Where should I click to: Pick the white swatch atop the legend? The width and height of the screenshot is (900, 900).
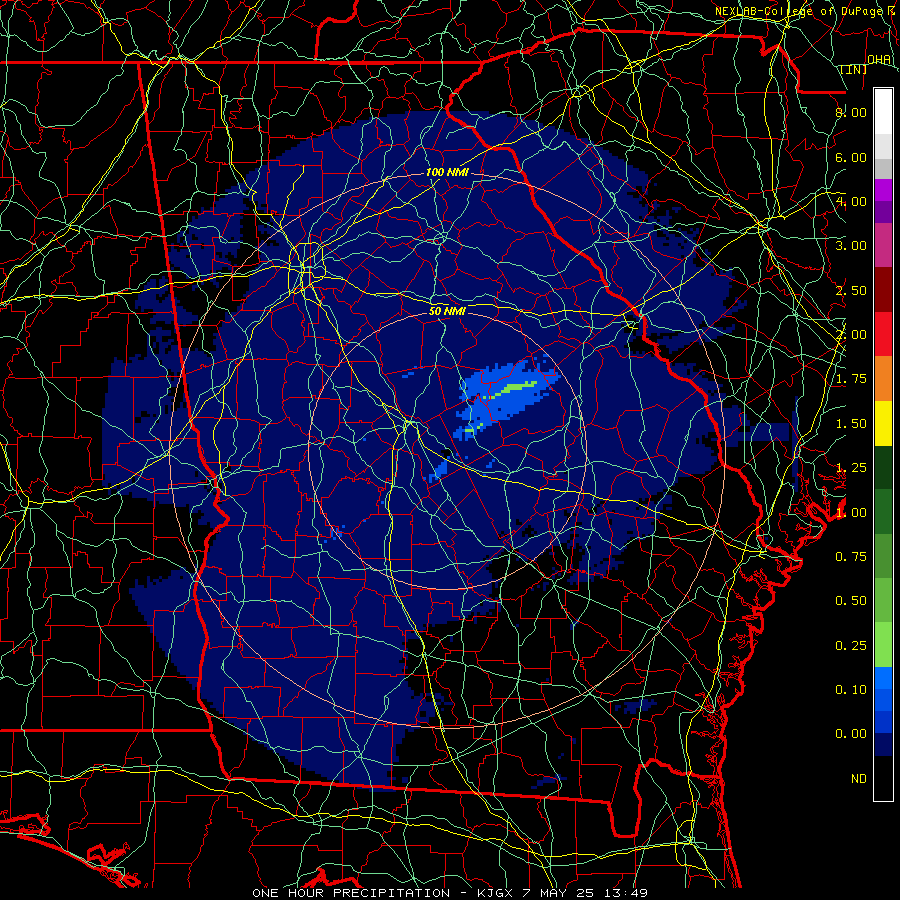(883, 112)
